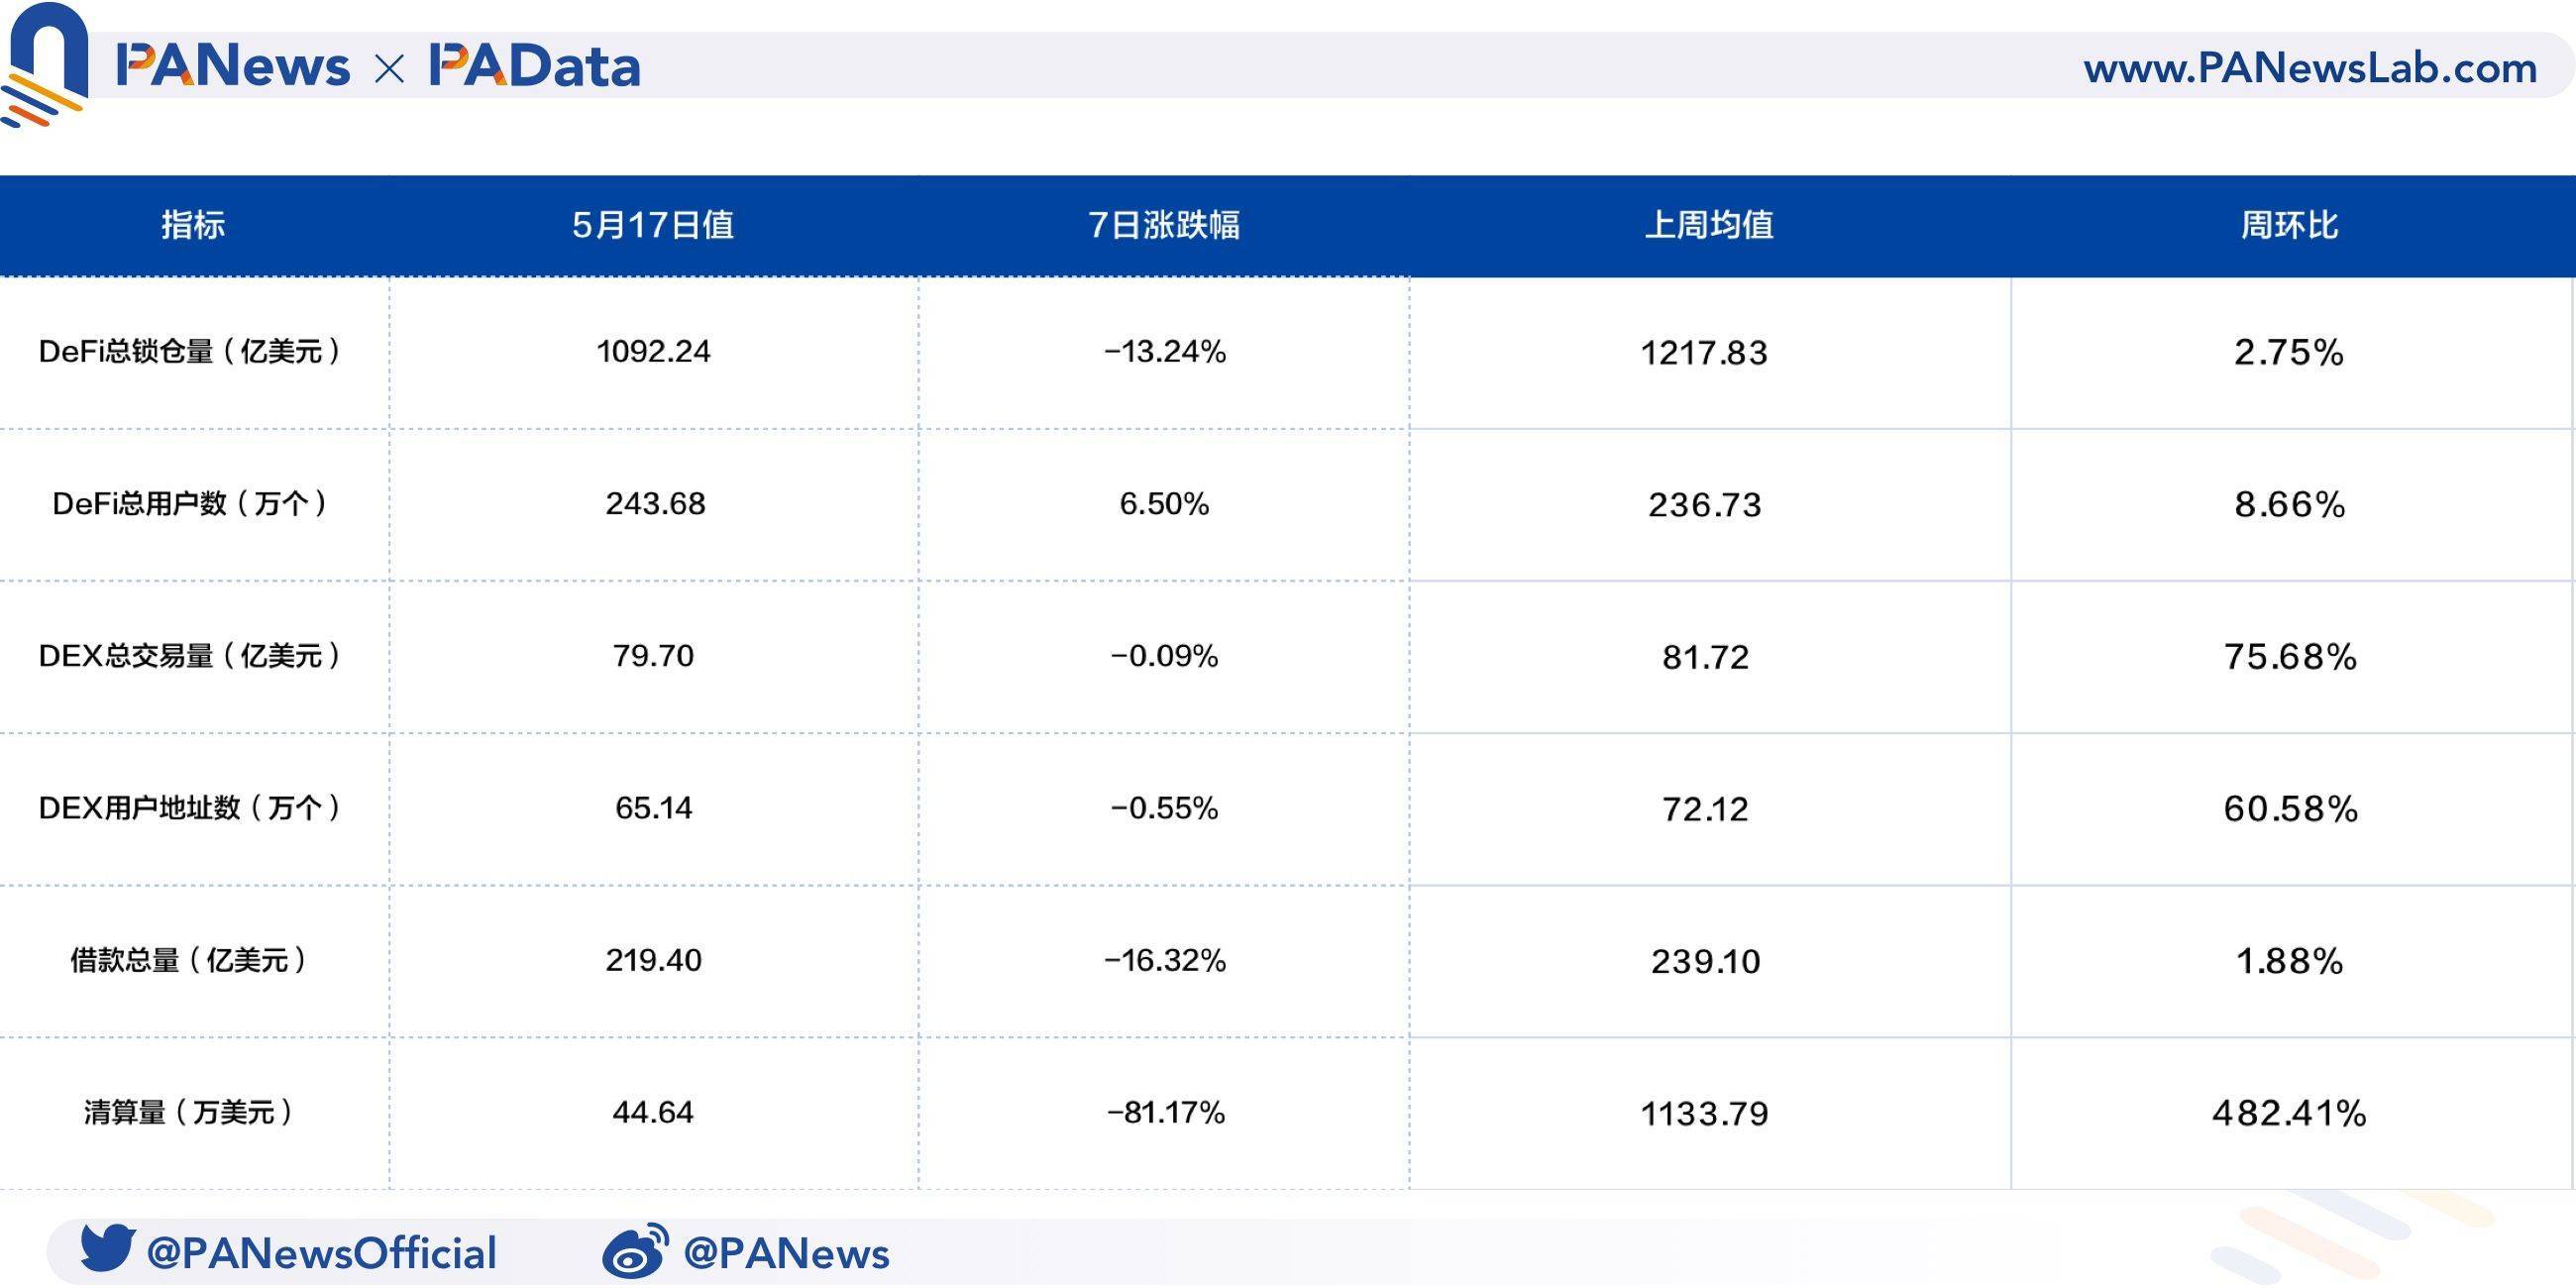Viewport: 2576px width, 1288px height.
Task: Click the Weibo logo icon
Action: click(x=635, y=1251)
